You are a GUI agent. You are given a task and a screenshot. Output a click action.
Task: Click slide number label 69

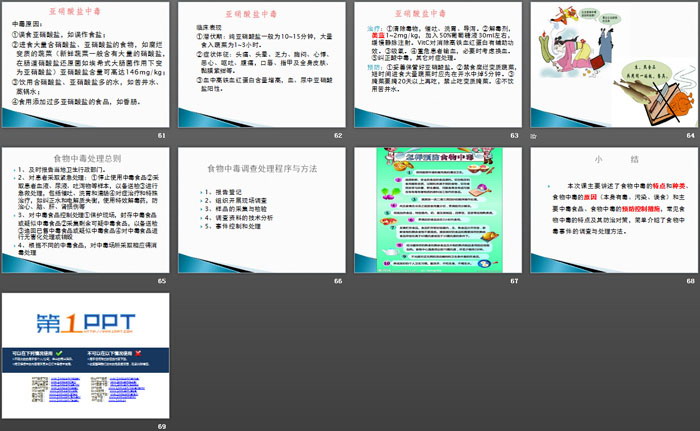(x=162, y=427)
